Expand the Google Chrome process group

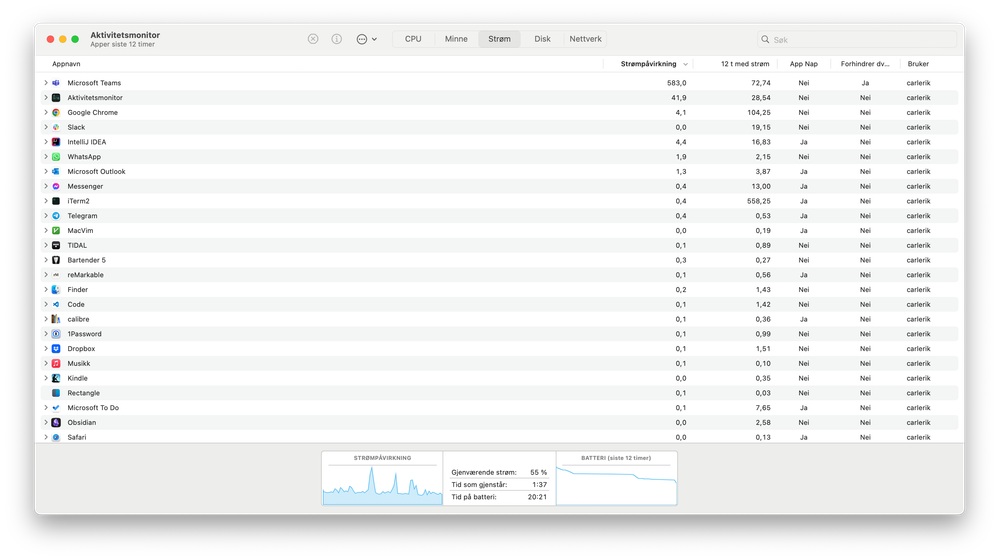[46, 112]
